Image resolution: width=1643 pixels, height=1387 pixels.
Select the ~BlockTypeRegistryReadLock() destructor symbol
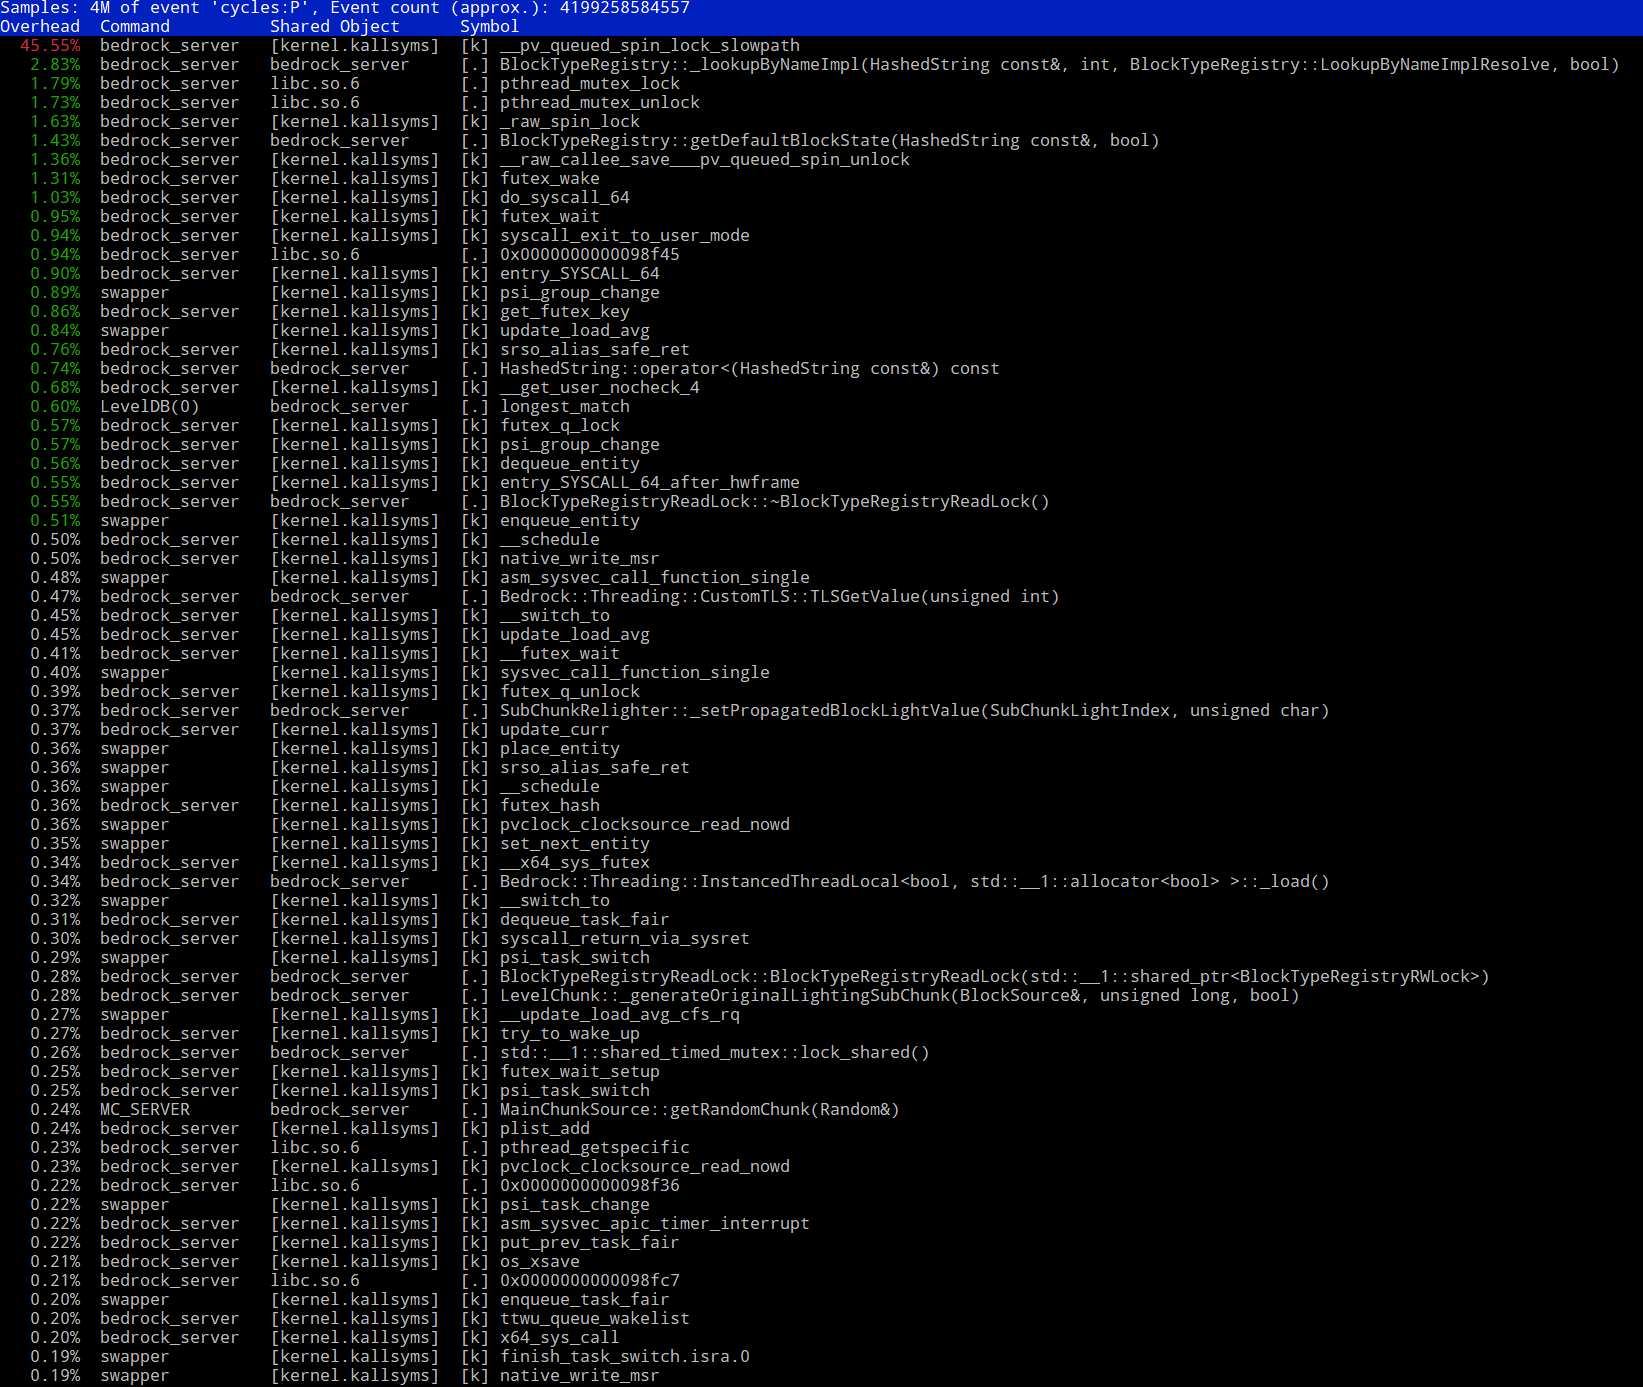775,502
